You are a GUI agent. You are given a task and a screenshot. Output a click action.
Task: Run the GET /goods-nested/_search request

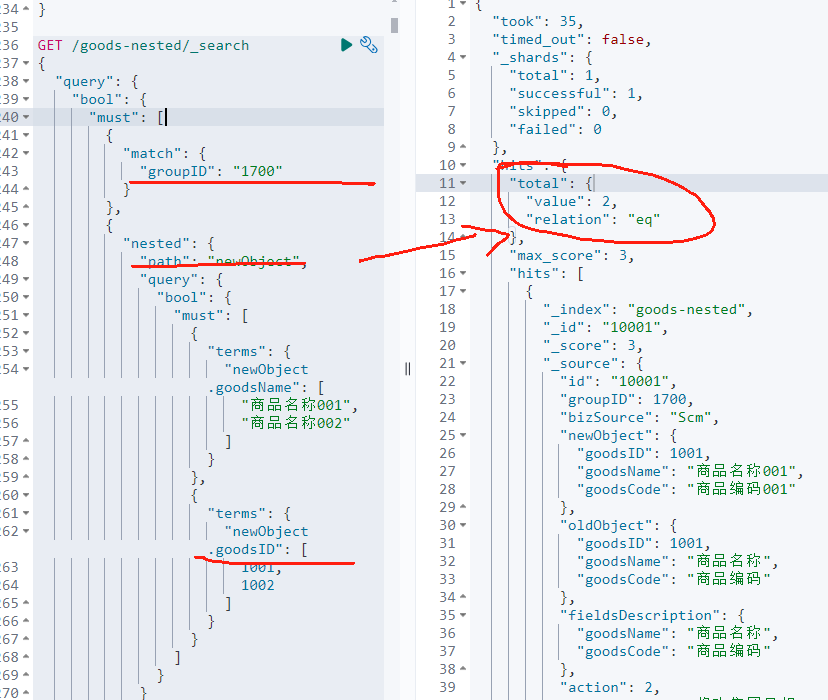346,45
